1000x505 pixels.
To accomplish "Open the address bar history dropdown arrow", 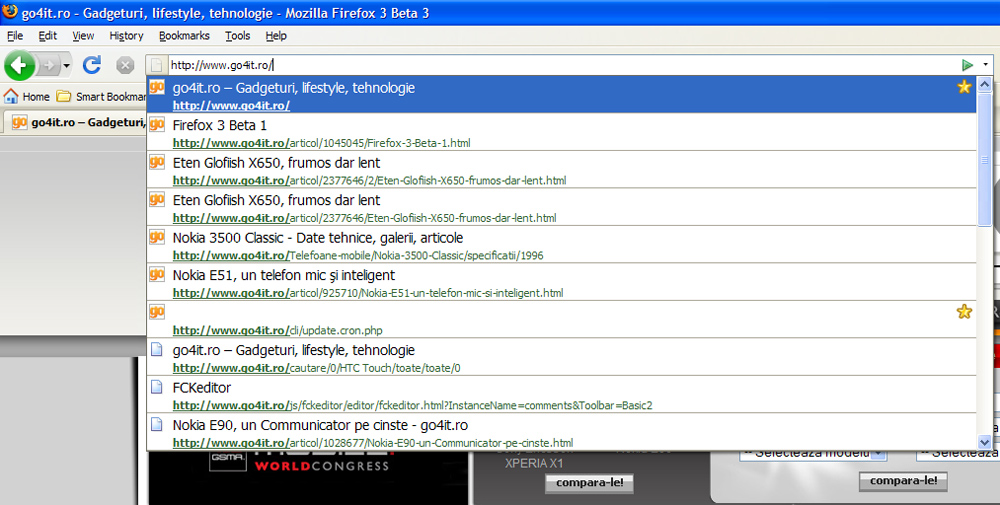I will (985, 64).
